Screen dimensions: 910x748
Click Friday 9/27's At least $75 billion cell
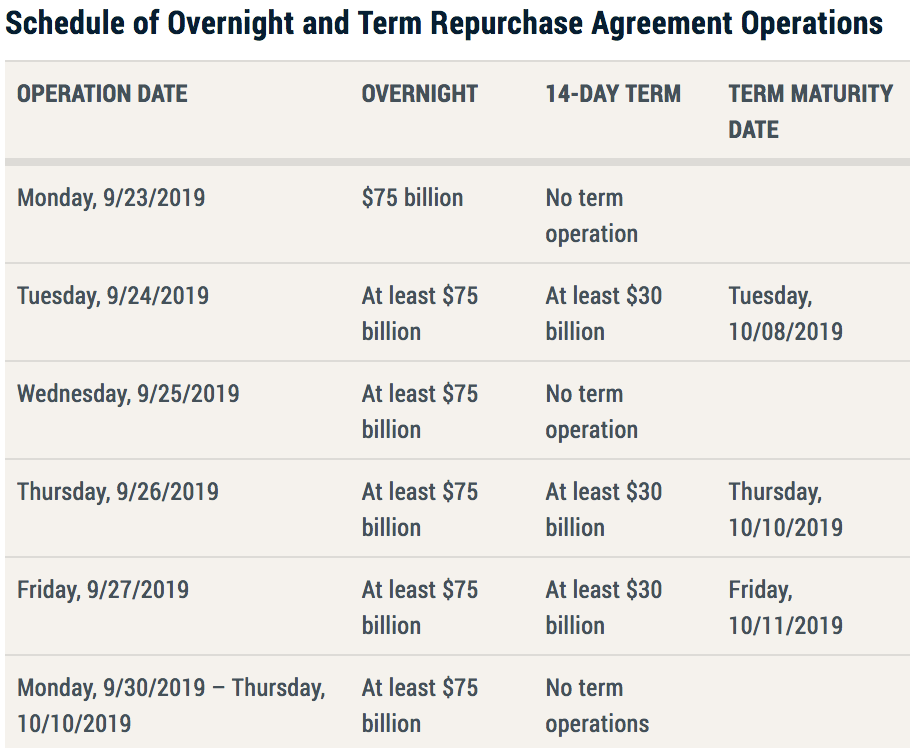(x=420, y=607)
